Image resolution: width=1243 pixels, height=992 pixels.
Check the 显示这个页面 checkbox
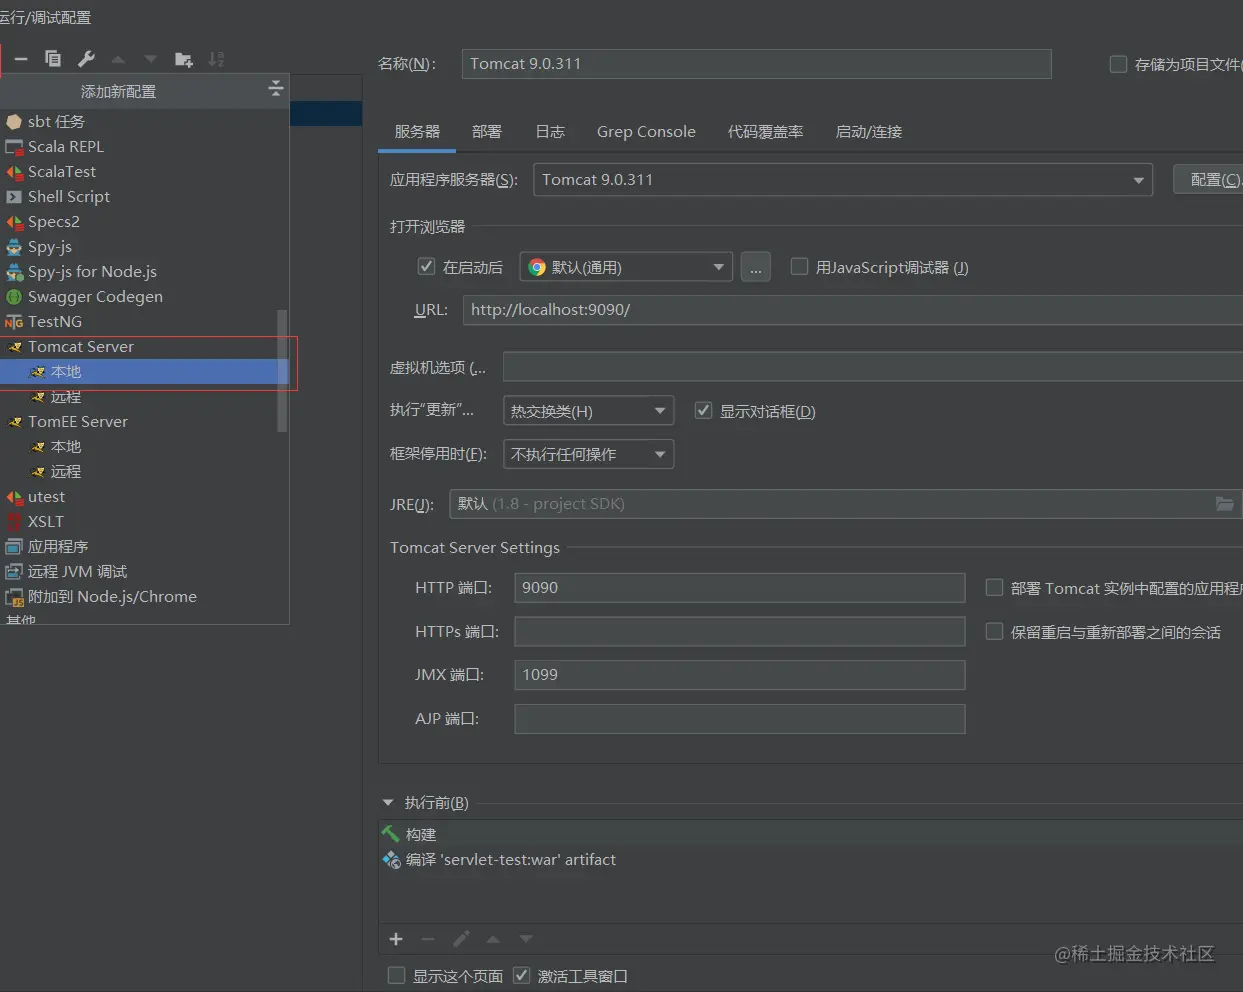point(396,975)
